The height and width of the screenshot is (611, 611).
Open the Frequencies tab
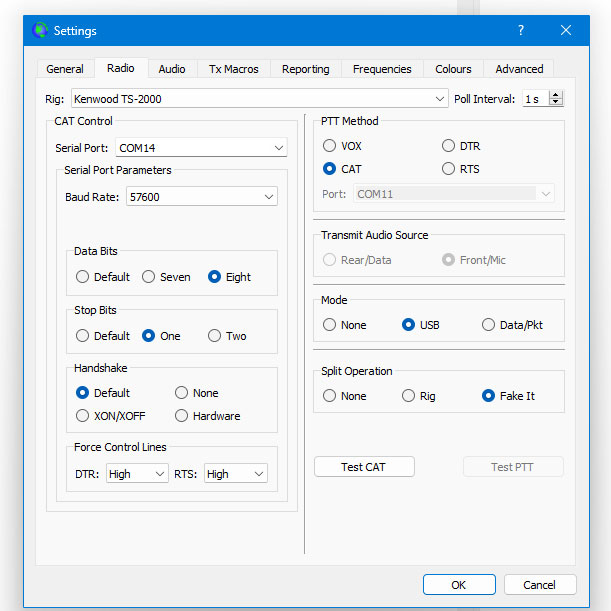coord(382,69)
